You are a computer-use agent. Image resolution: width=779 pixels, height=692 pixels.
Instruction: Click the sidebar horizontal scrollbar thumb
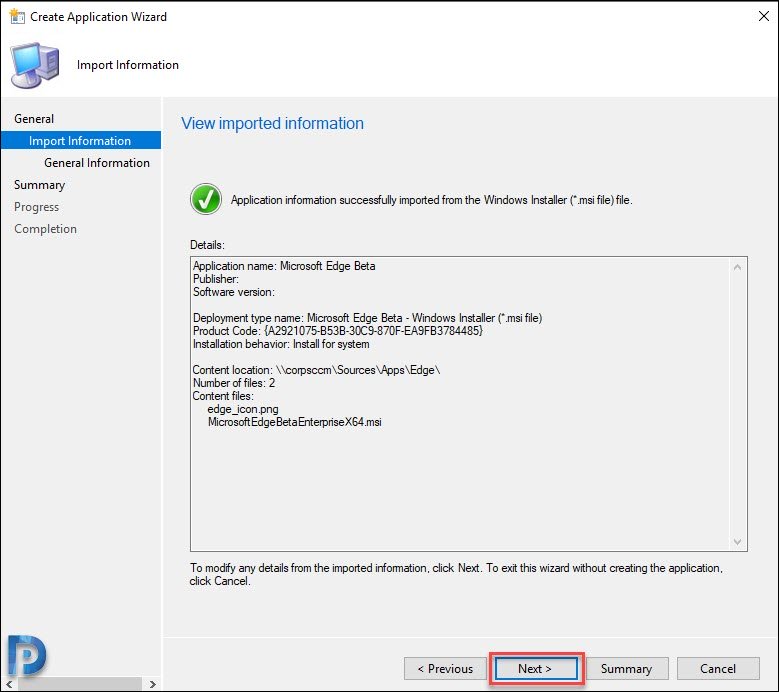coord(78,685)
